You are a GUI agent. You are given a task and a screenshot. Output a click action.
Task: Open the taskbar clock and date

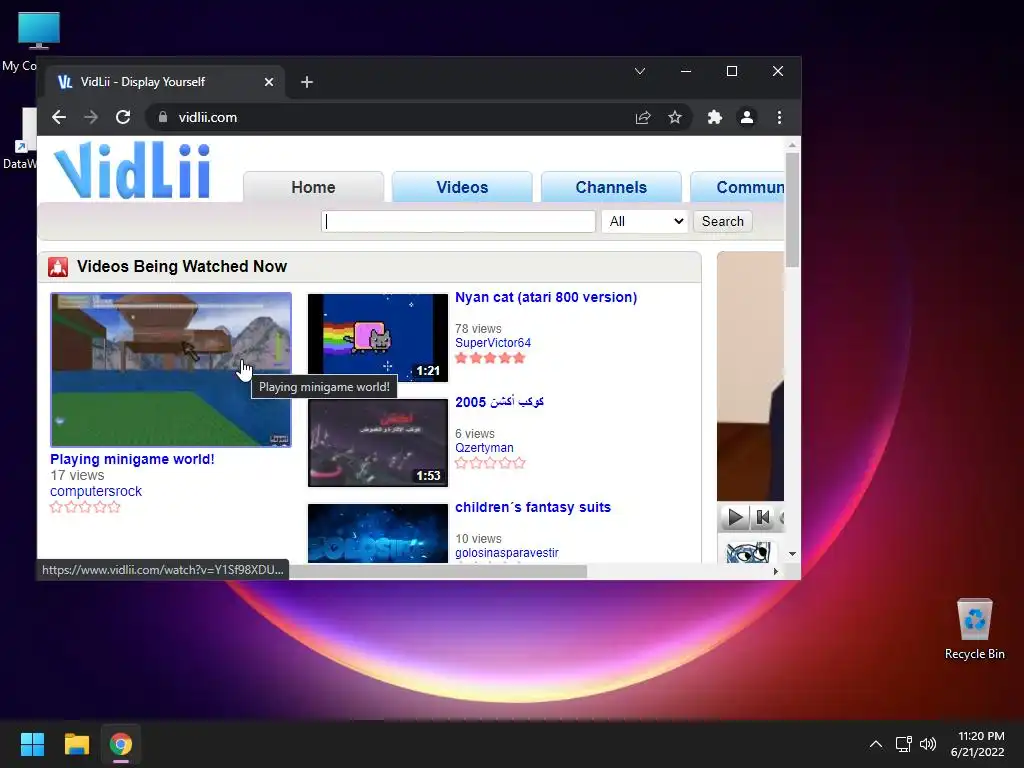tap(978, 744)
